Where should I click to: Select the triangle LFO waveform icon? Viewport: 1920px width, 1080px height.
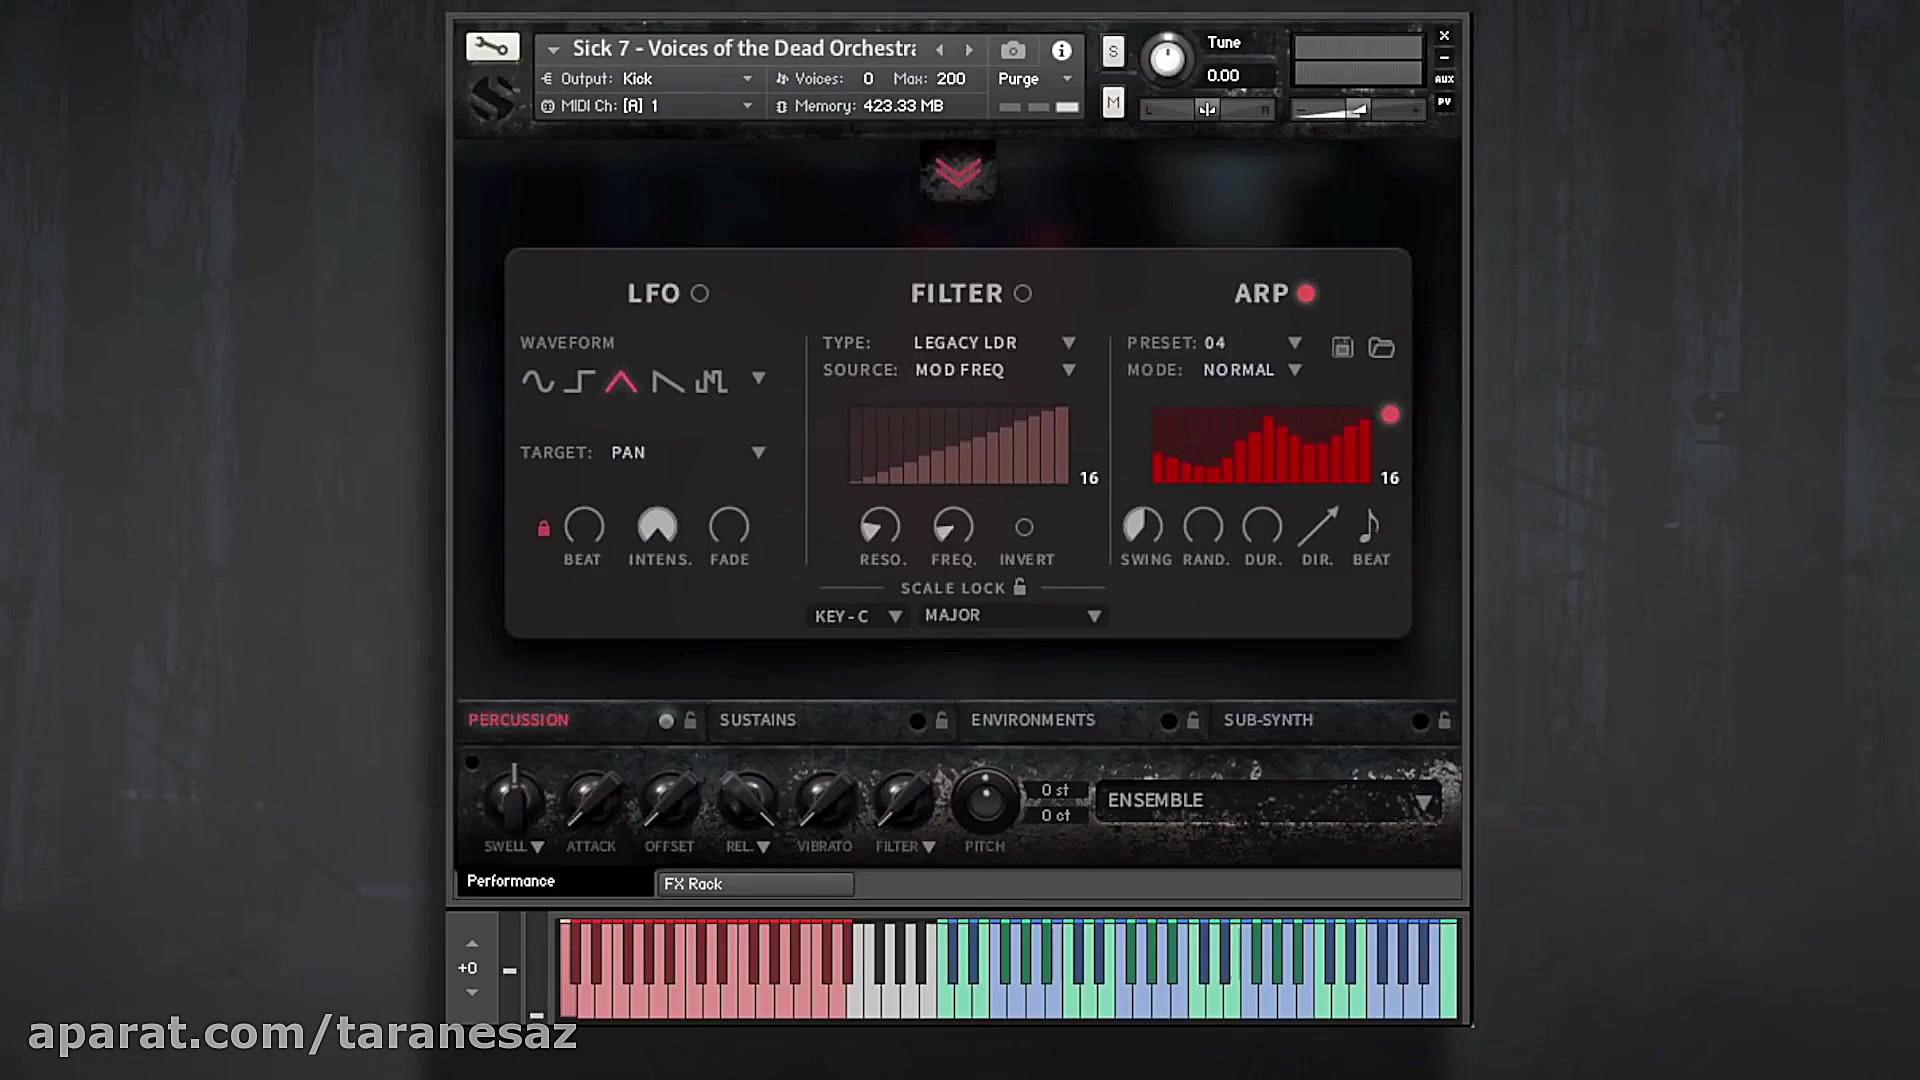pos(621,381)
